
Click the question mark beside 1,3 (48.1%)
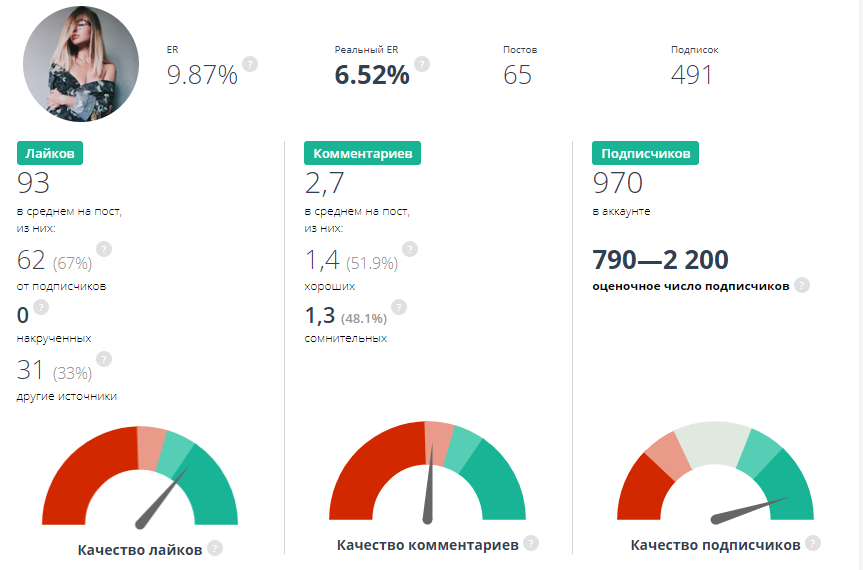pyautogui.click(x=399, y=307)
